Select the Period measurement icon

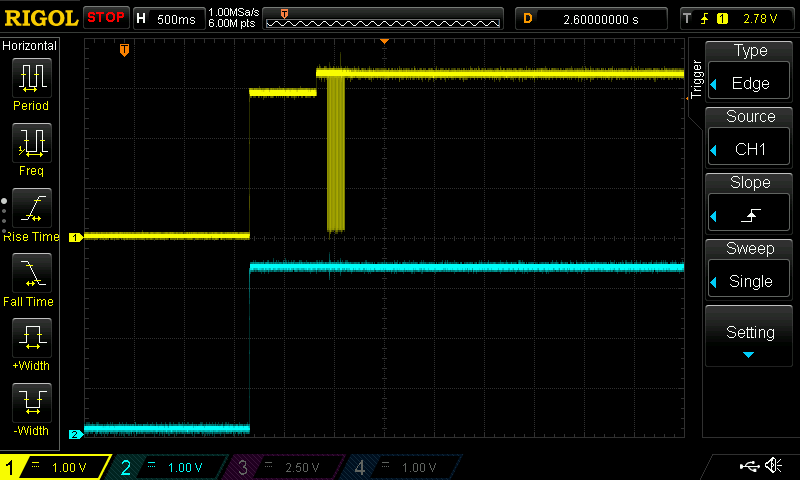(32, 78)
